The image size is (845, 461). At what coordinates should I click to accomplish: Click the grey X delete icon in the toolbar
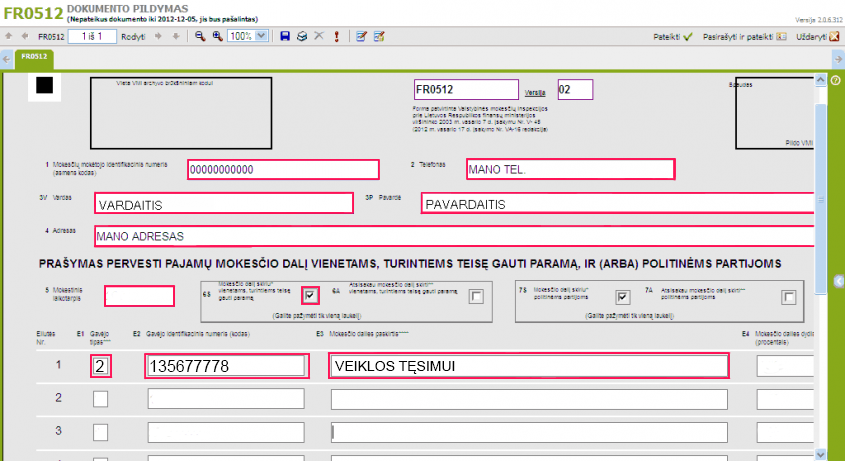point(319,36)
